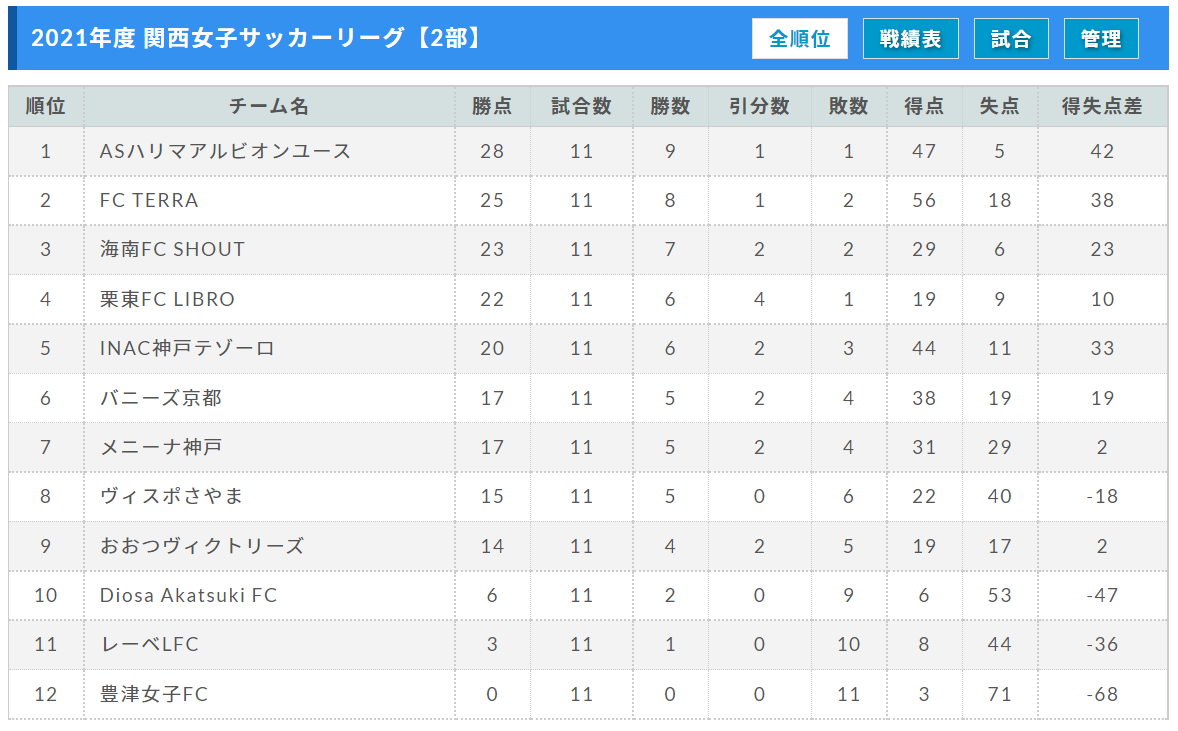Screen dimensions: 1178x731
Task: Select team FC TERRA
Action: [x=149, y=201]
